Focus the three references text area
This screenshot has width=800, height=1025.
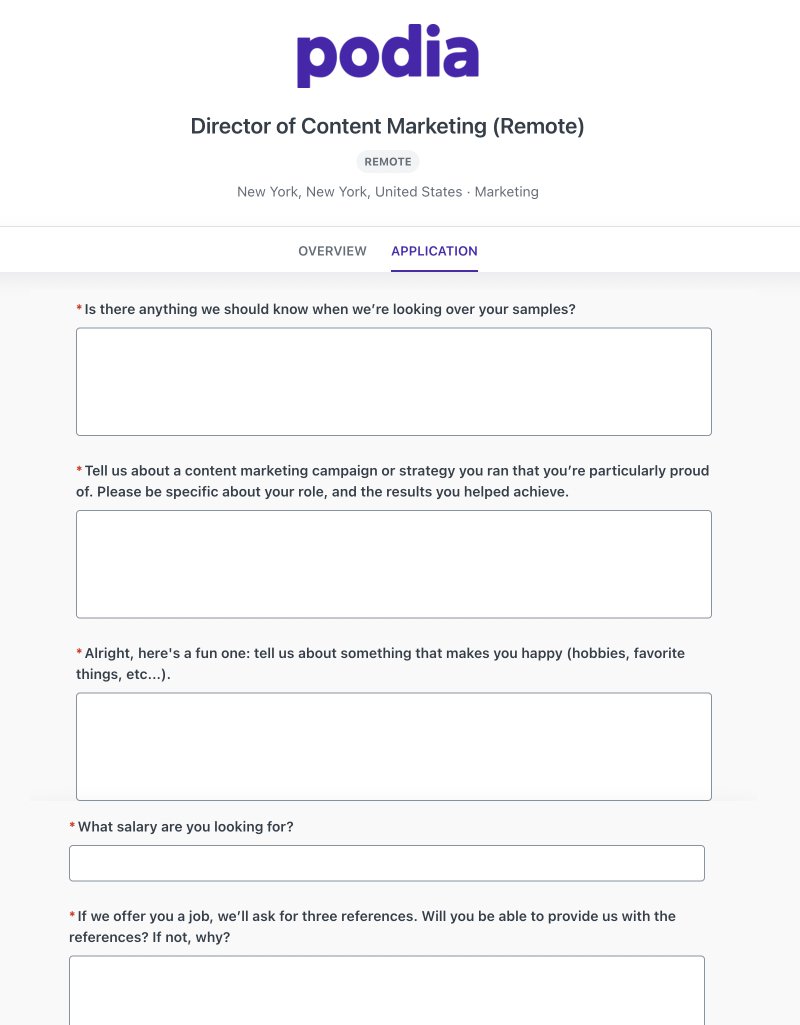(387, 990)
